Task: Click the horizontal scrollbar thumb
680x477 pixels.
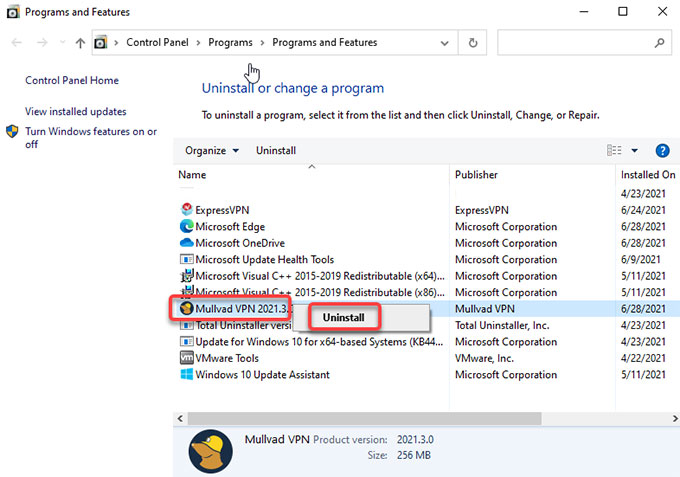Action: 364,418
